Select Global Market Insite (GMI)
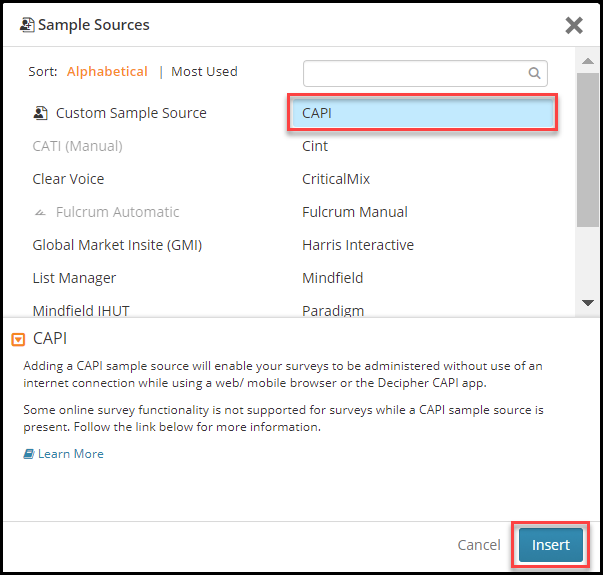Viewport: 603px width, 575px height. (x=117, y=245)
